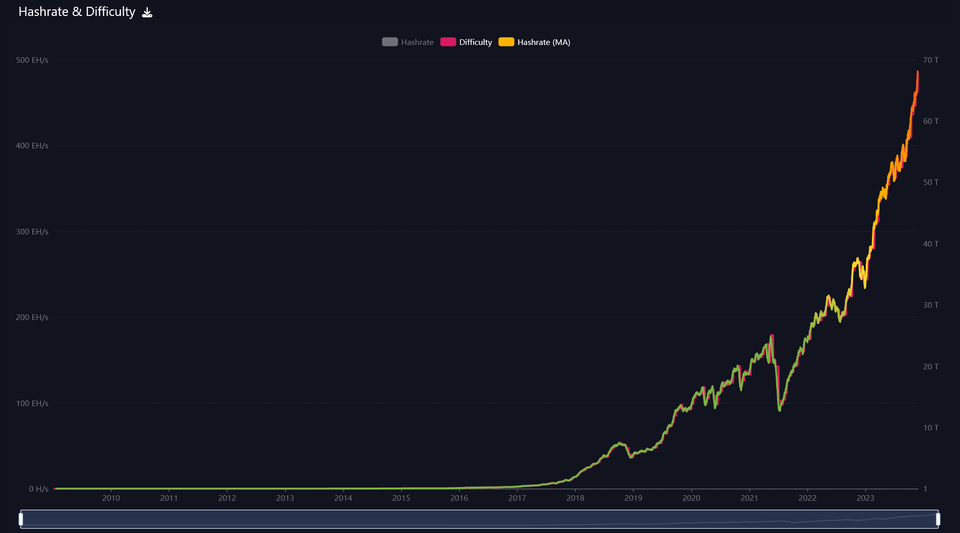Click the 2021 label on the time axis
960x533 pixels.
(749, 498)
